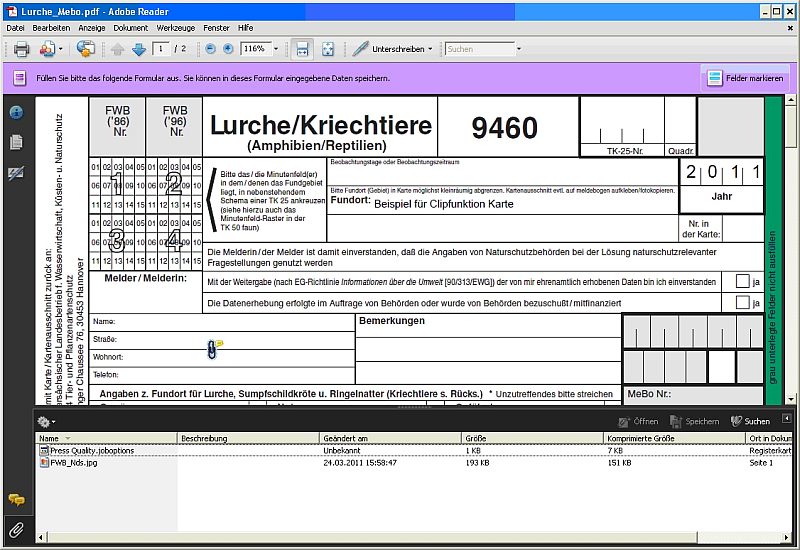Open the Werkzeuge menu
The image size is (800, 550).
click(175, 28)
